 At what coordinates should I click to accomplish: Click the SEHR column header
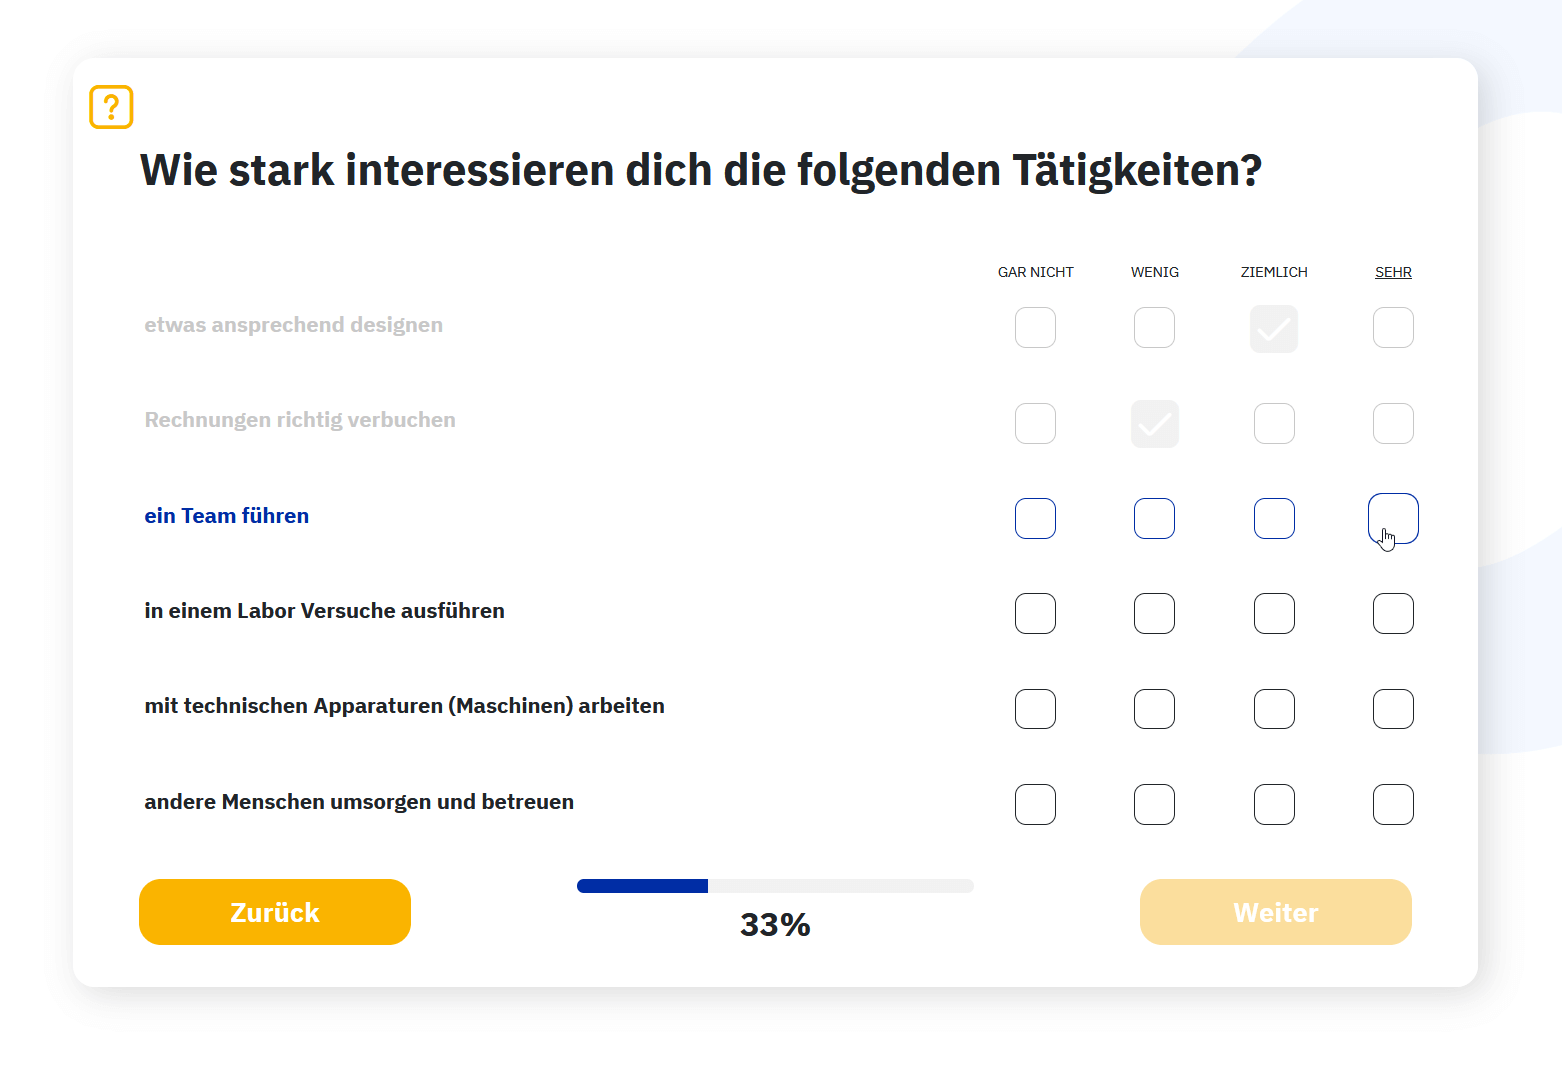(1393, 271)
